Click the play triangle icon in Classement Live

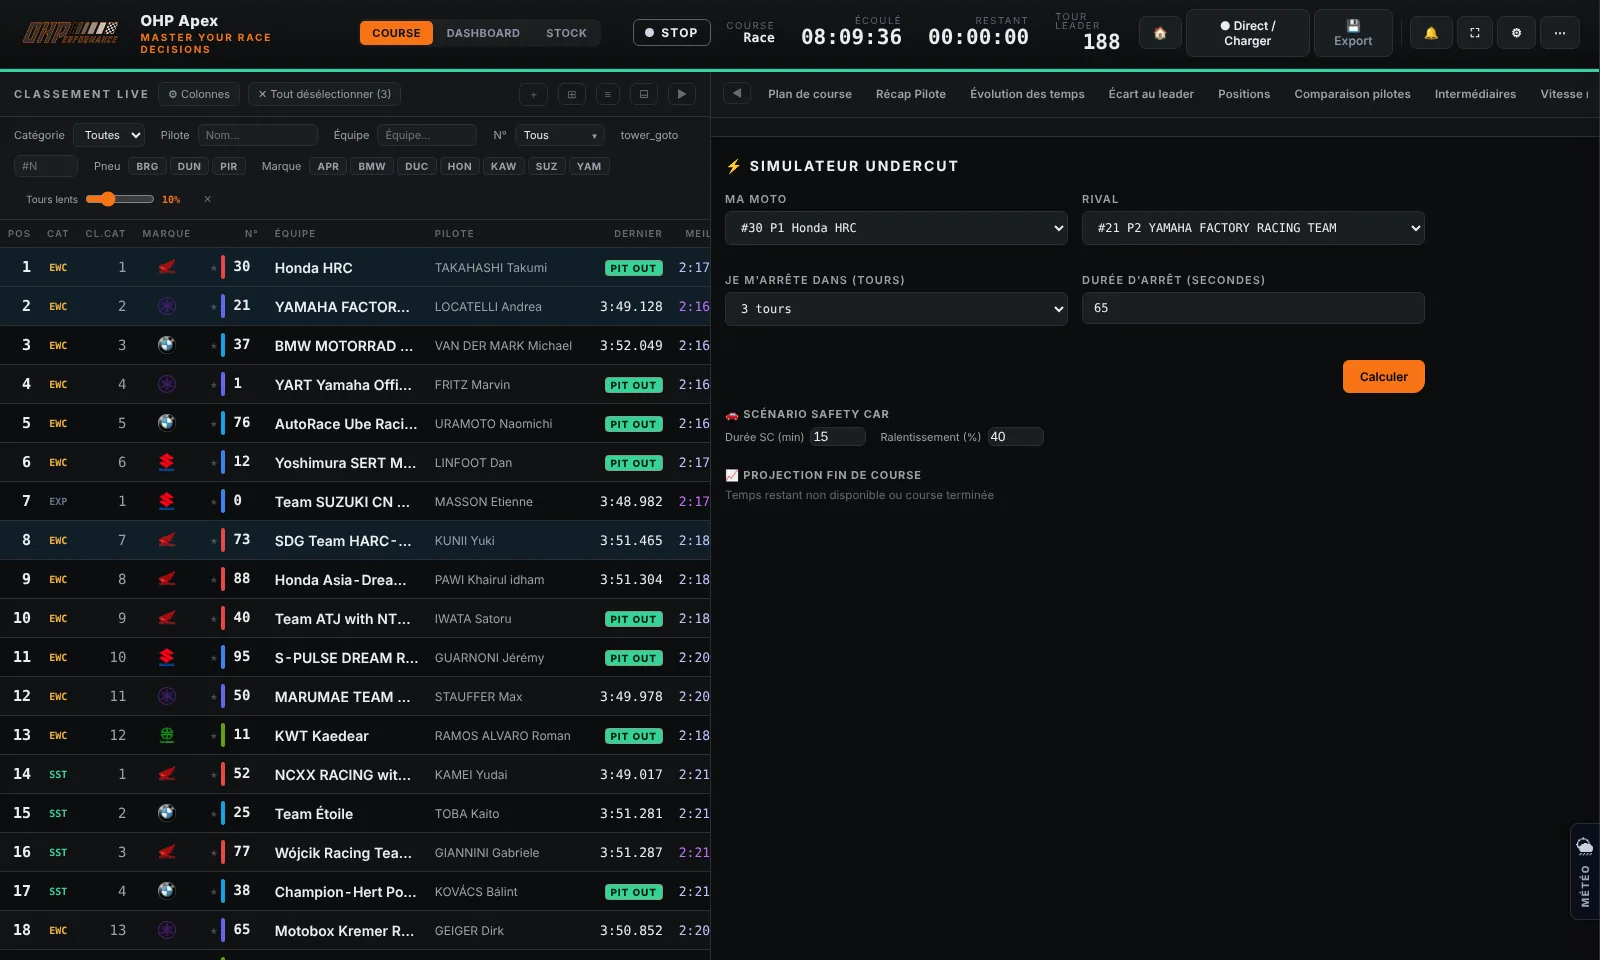682,94
